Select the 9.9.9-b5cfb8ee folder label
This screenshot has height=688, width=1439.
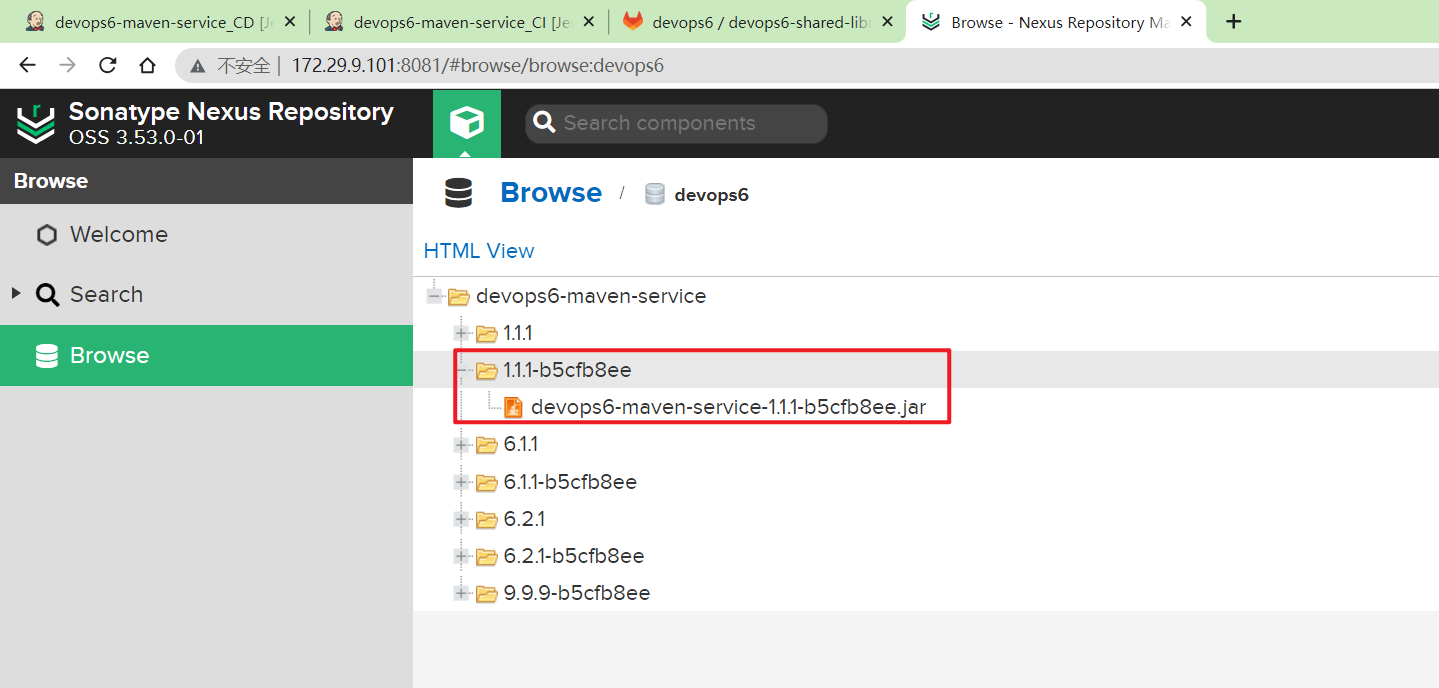577,593
